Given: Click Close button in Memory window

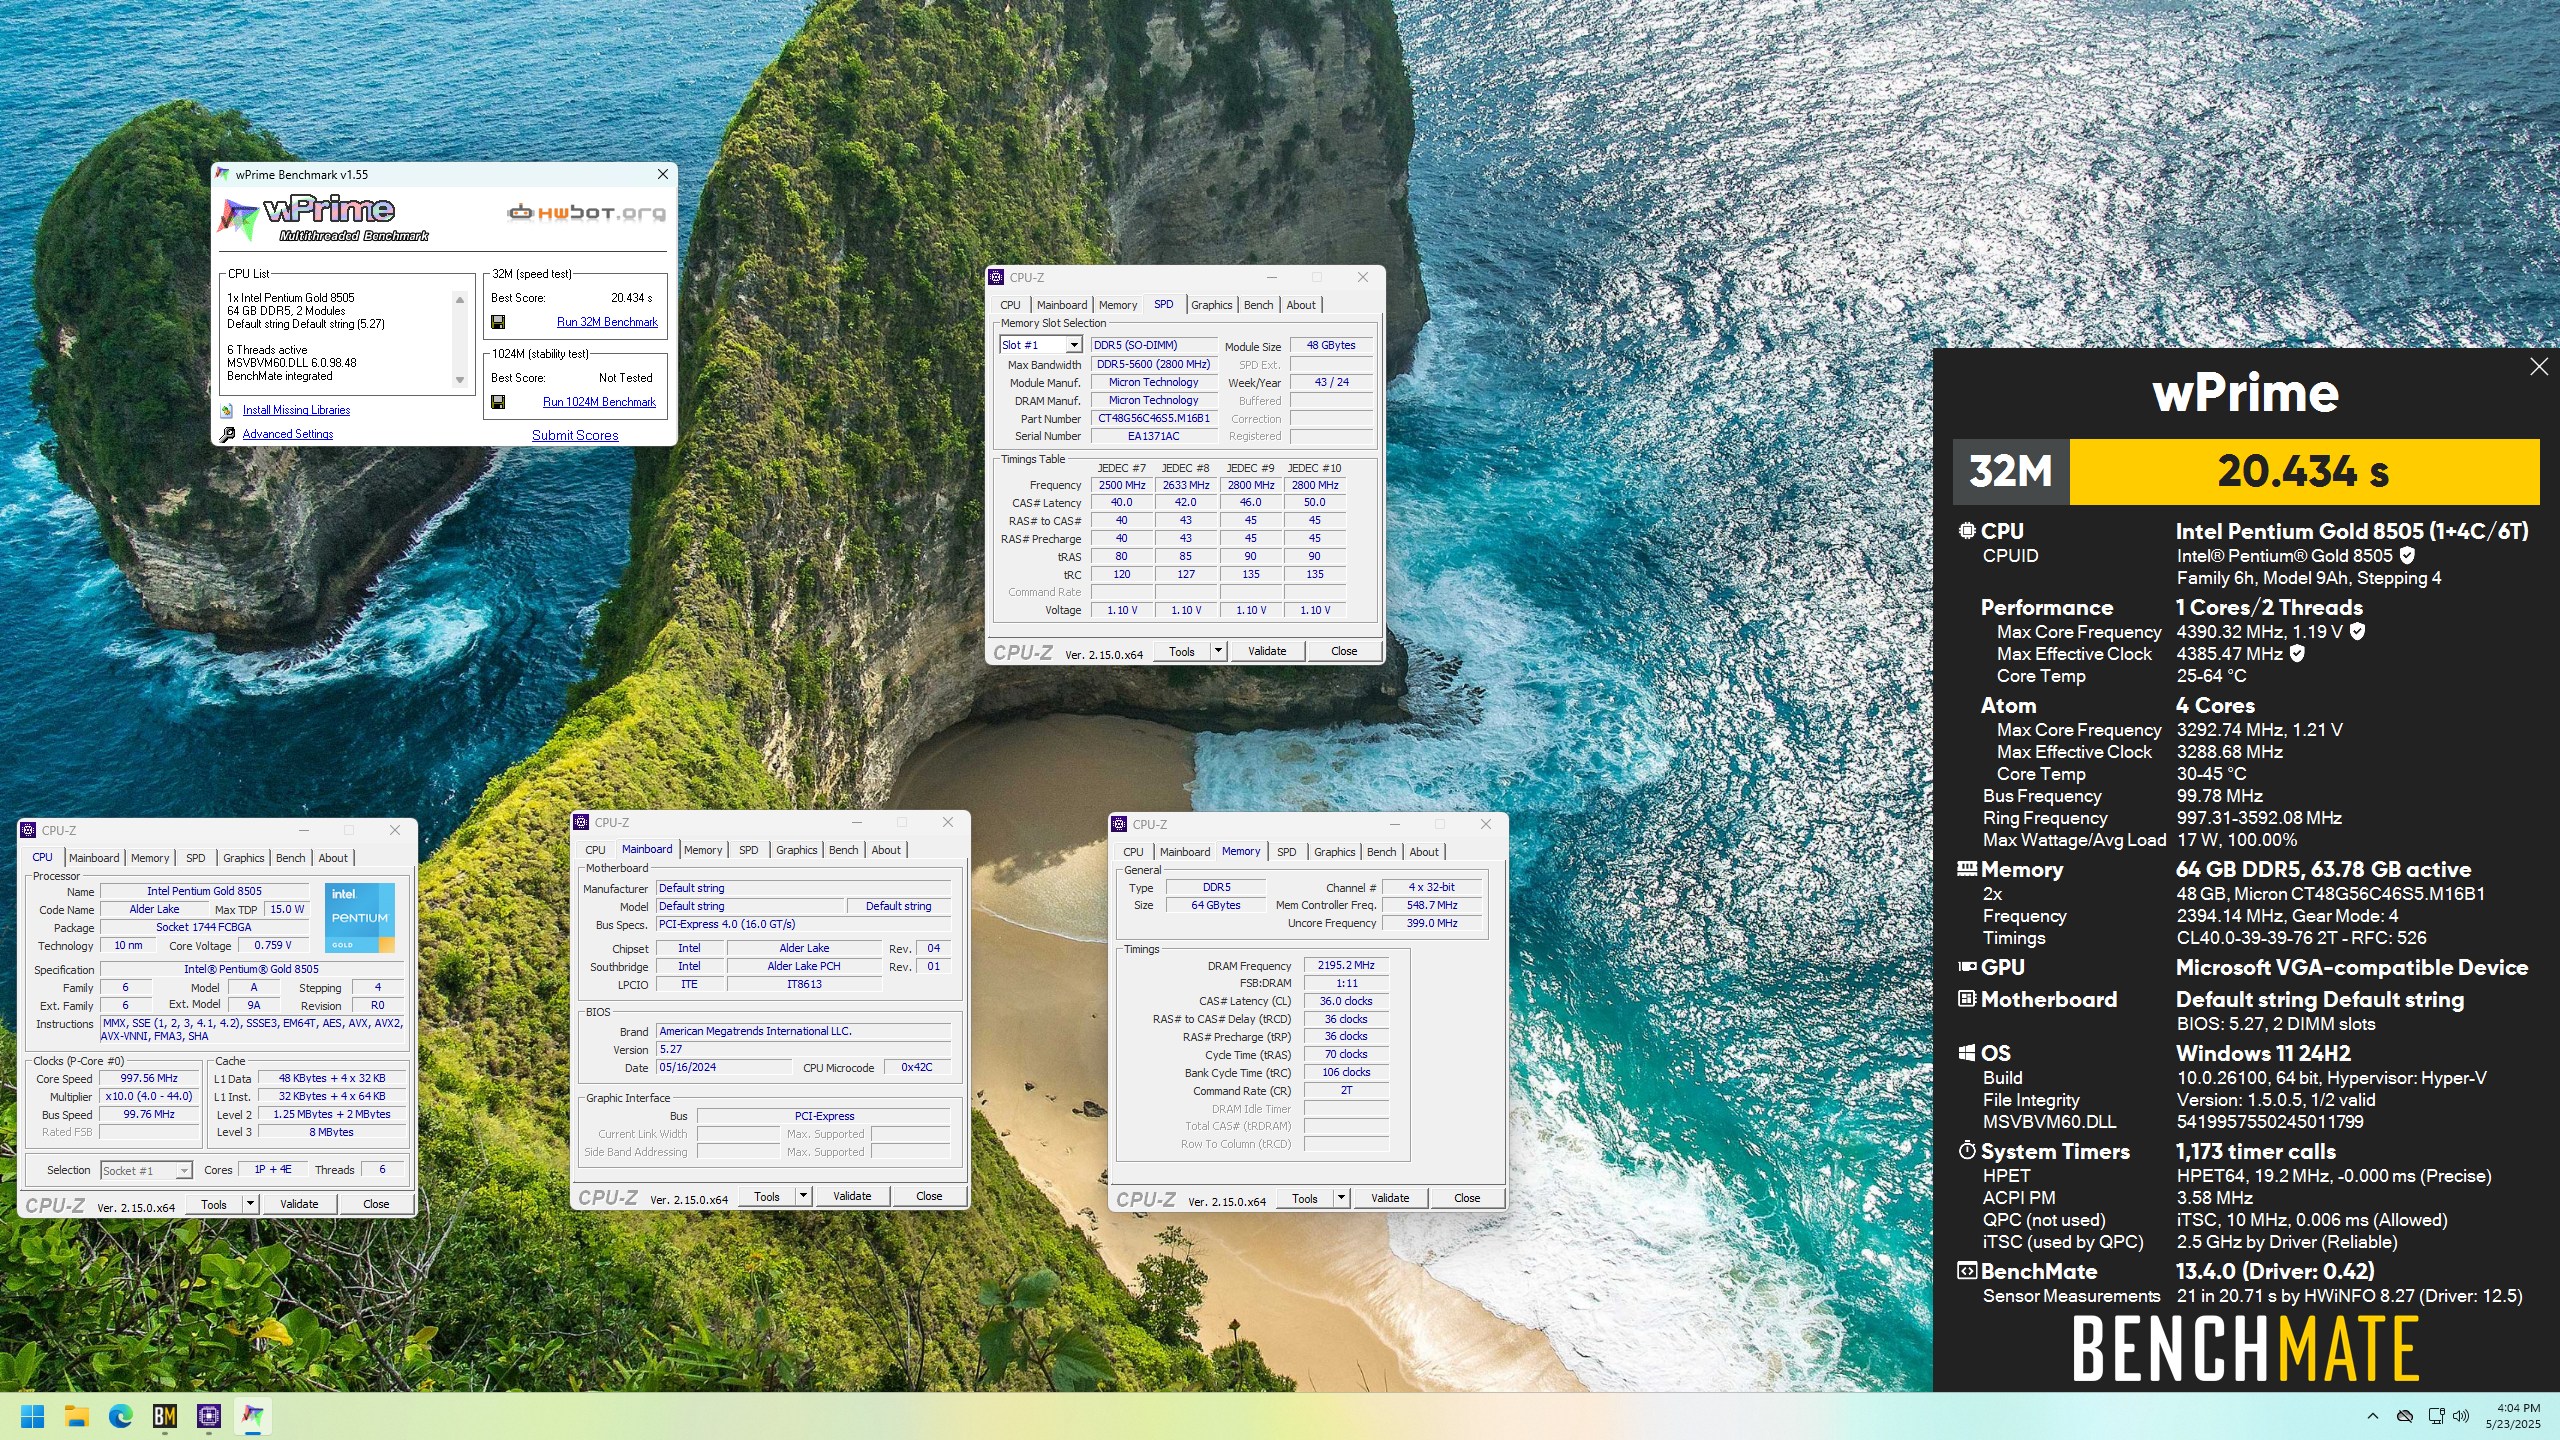Looking at the screenshot, I should point(1467,1198).
